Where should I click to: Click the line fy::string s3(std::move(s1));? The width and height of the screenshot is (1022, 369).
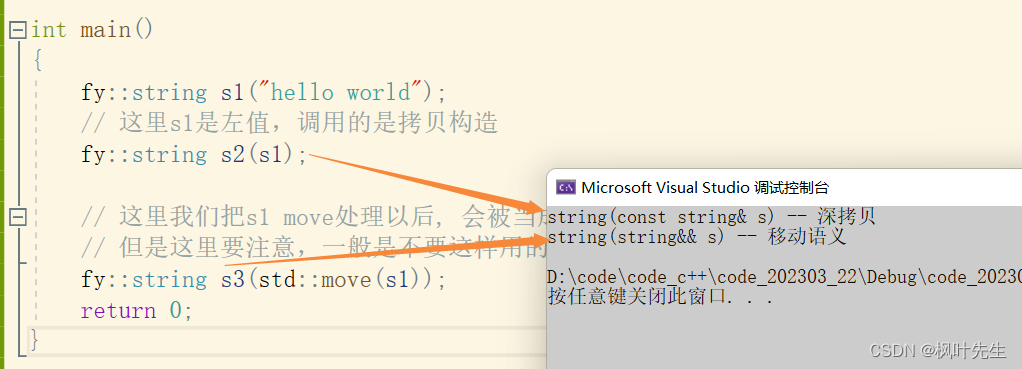coord(264,280)
